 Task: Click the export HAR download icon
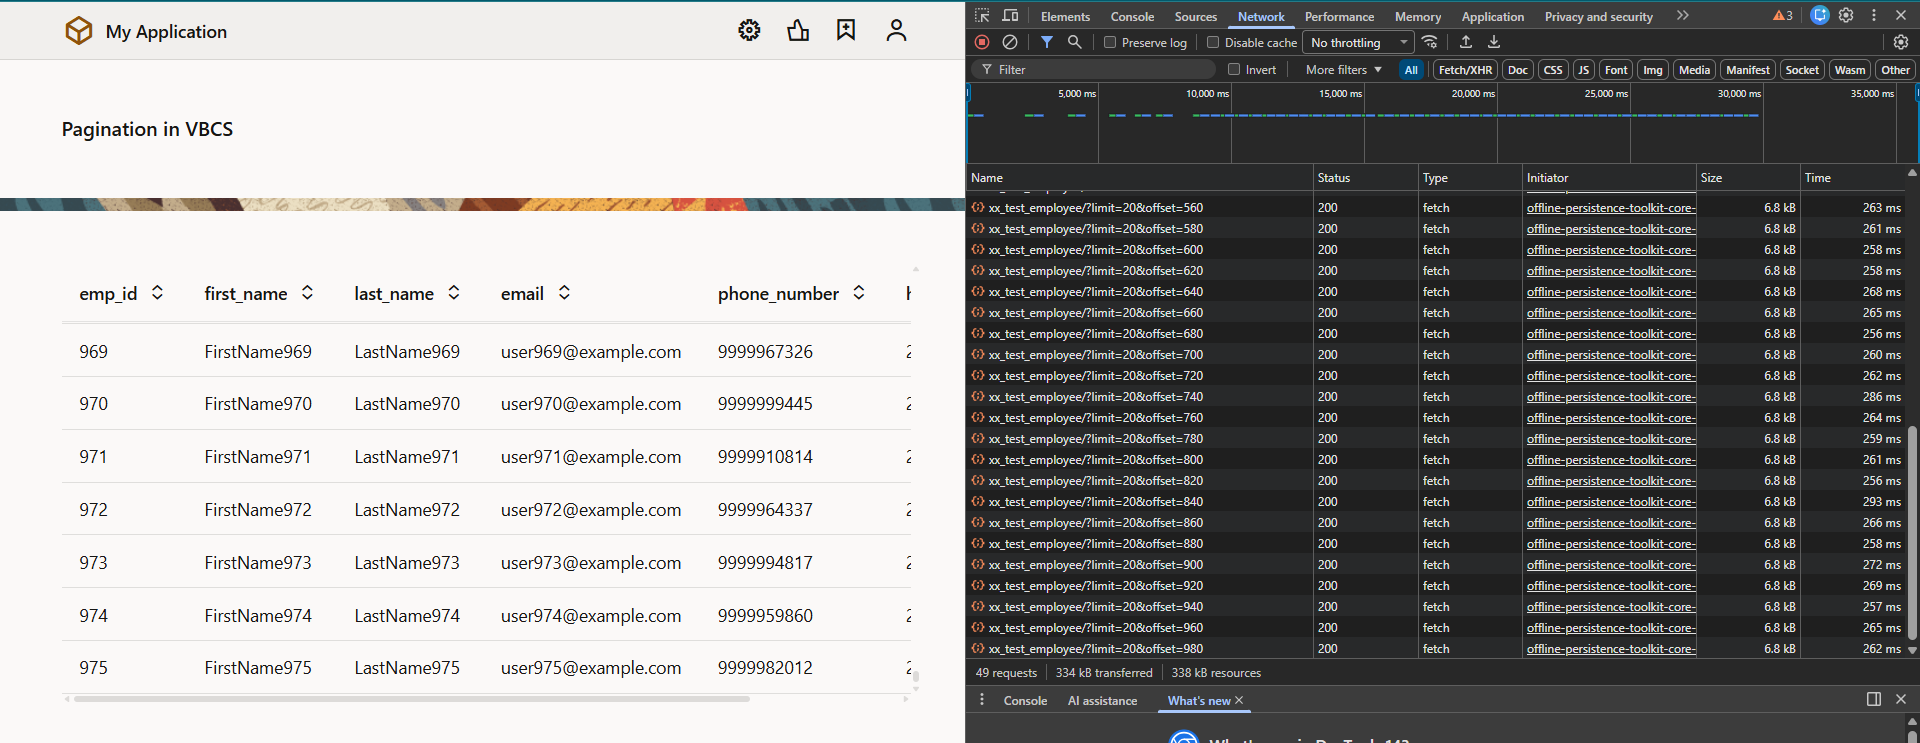[1493, 42]
